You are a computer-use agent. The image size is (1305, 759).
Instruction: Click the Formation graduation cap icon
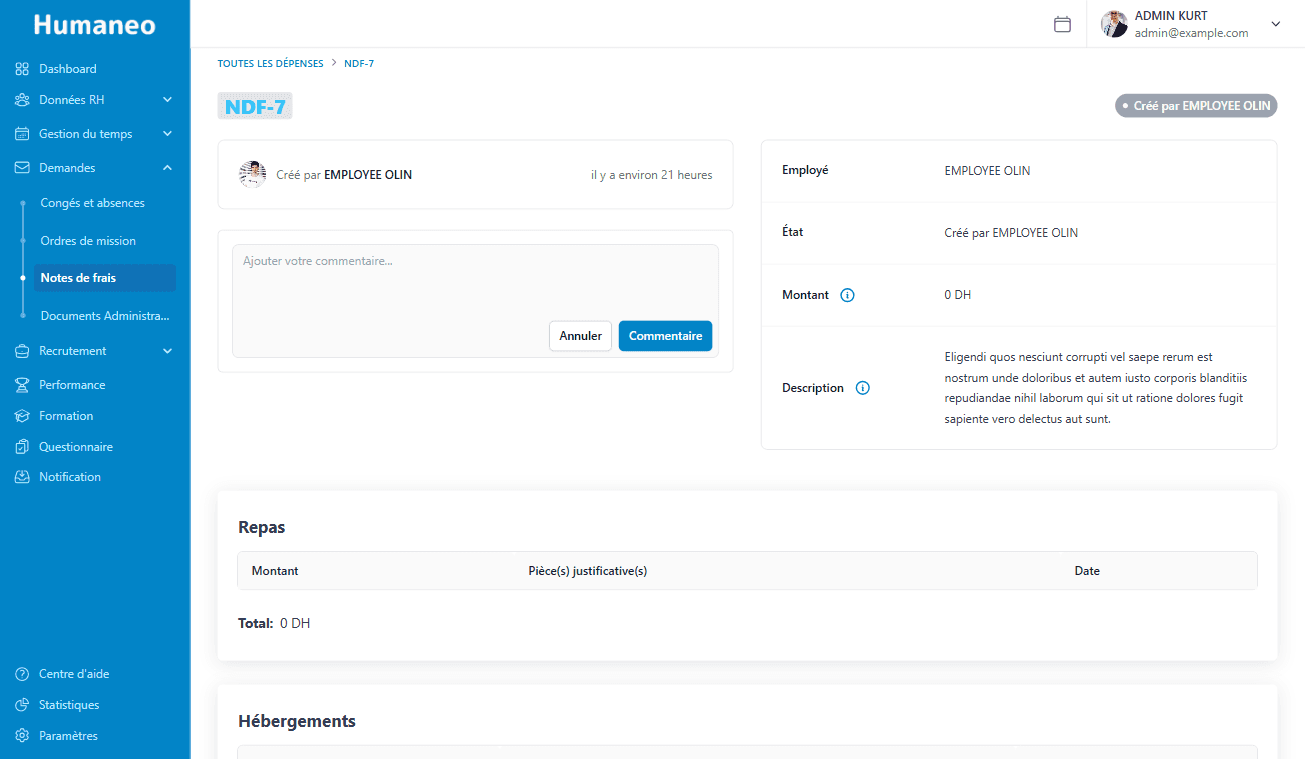(22, 416)
